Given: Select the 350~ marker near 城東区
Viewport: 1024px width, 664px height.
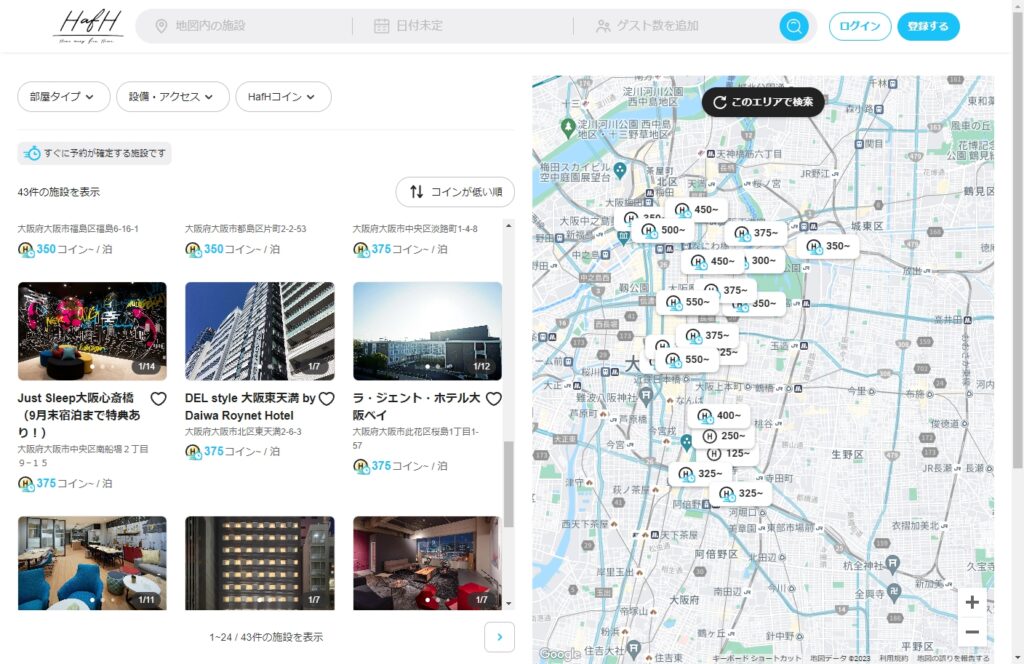Looking at the screenshot, I should click(x=829, y=246).
